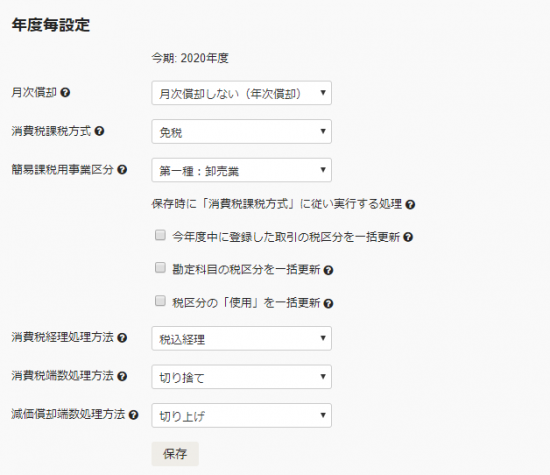Show help for 消費税経理処理方法
The width and height of the screenshot is (550, 475).
122,338
